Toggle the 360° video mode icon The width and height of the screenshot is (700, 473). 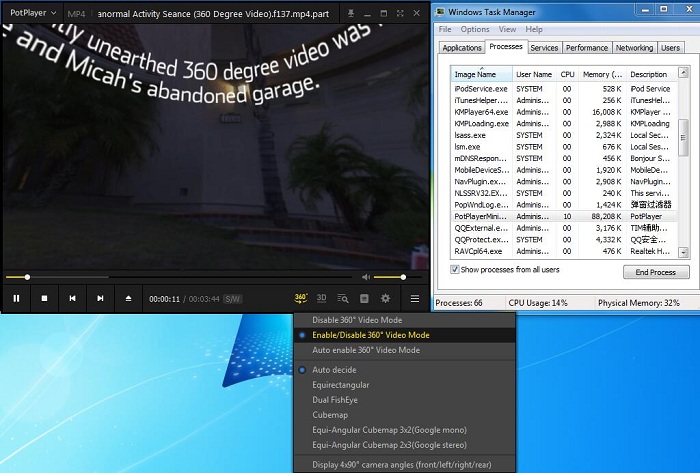(x=301, y=298)
